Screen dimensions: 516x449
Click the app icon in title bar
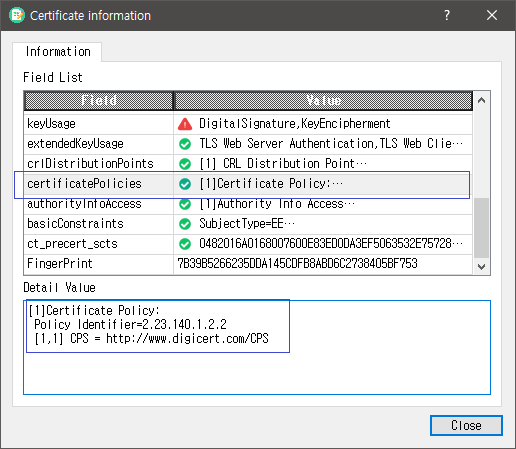17,15
